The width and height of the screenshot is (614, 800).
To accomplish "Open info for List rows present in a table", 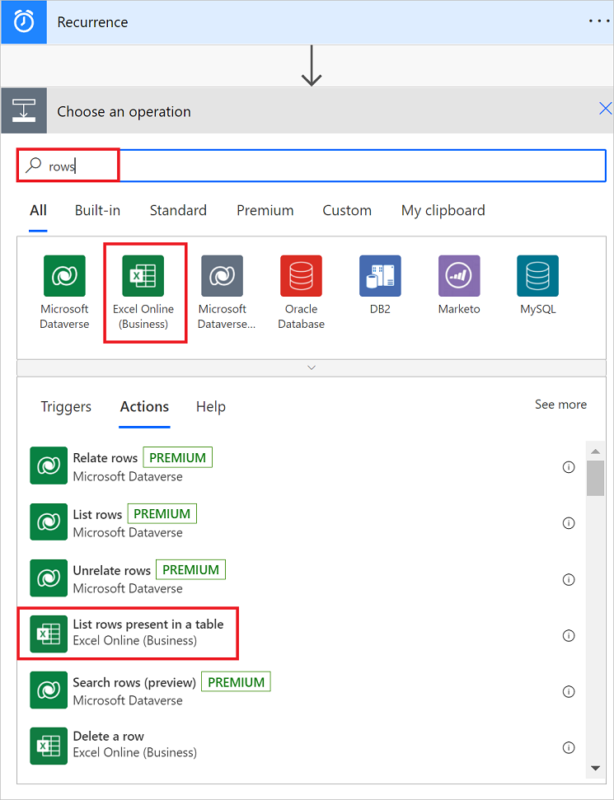I will pyautogui.click(x=569, y=635).
